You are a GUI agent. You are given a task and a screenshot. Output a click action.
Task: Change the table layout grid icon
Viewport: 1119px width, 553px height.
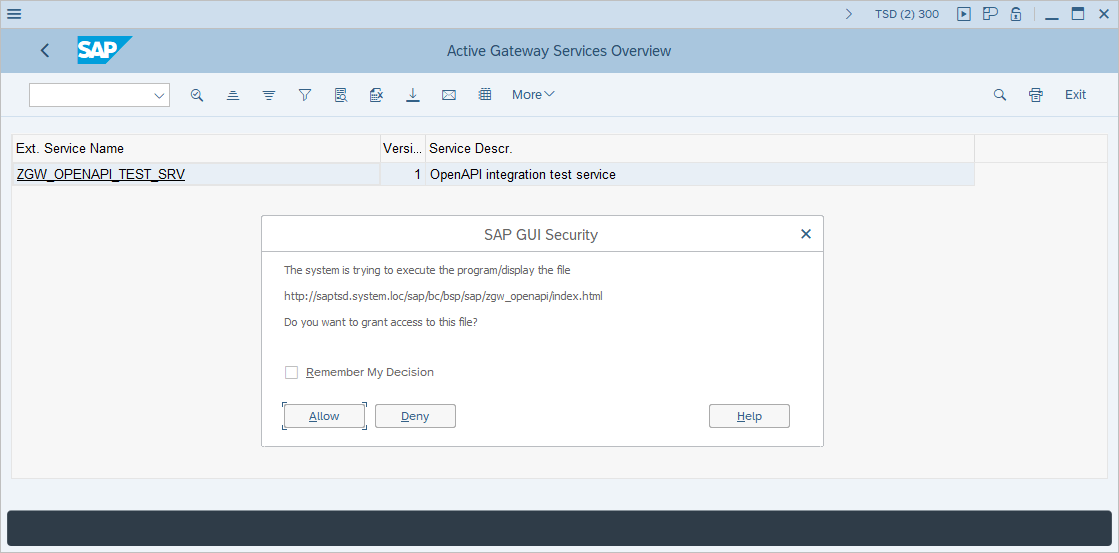tap(485, 95)
